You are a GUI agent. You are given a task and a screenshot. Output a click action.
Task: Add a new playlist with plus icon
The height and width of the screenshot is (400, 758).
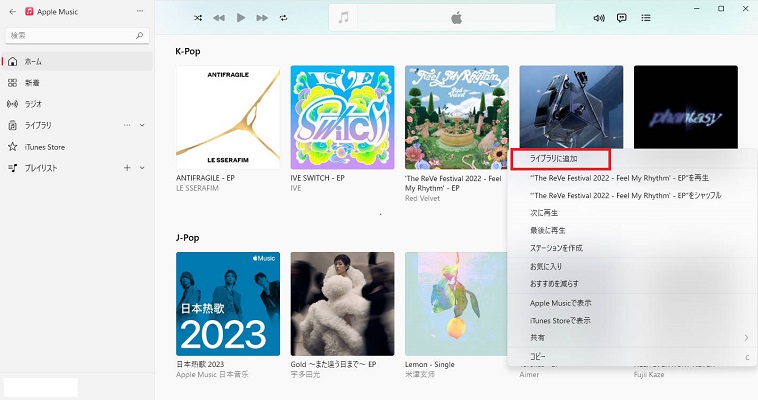[x=127, y=168]
